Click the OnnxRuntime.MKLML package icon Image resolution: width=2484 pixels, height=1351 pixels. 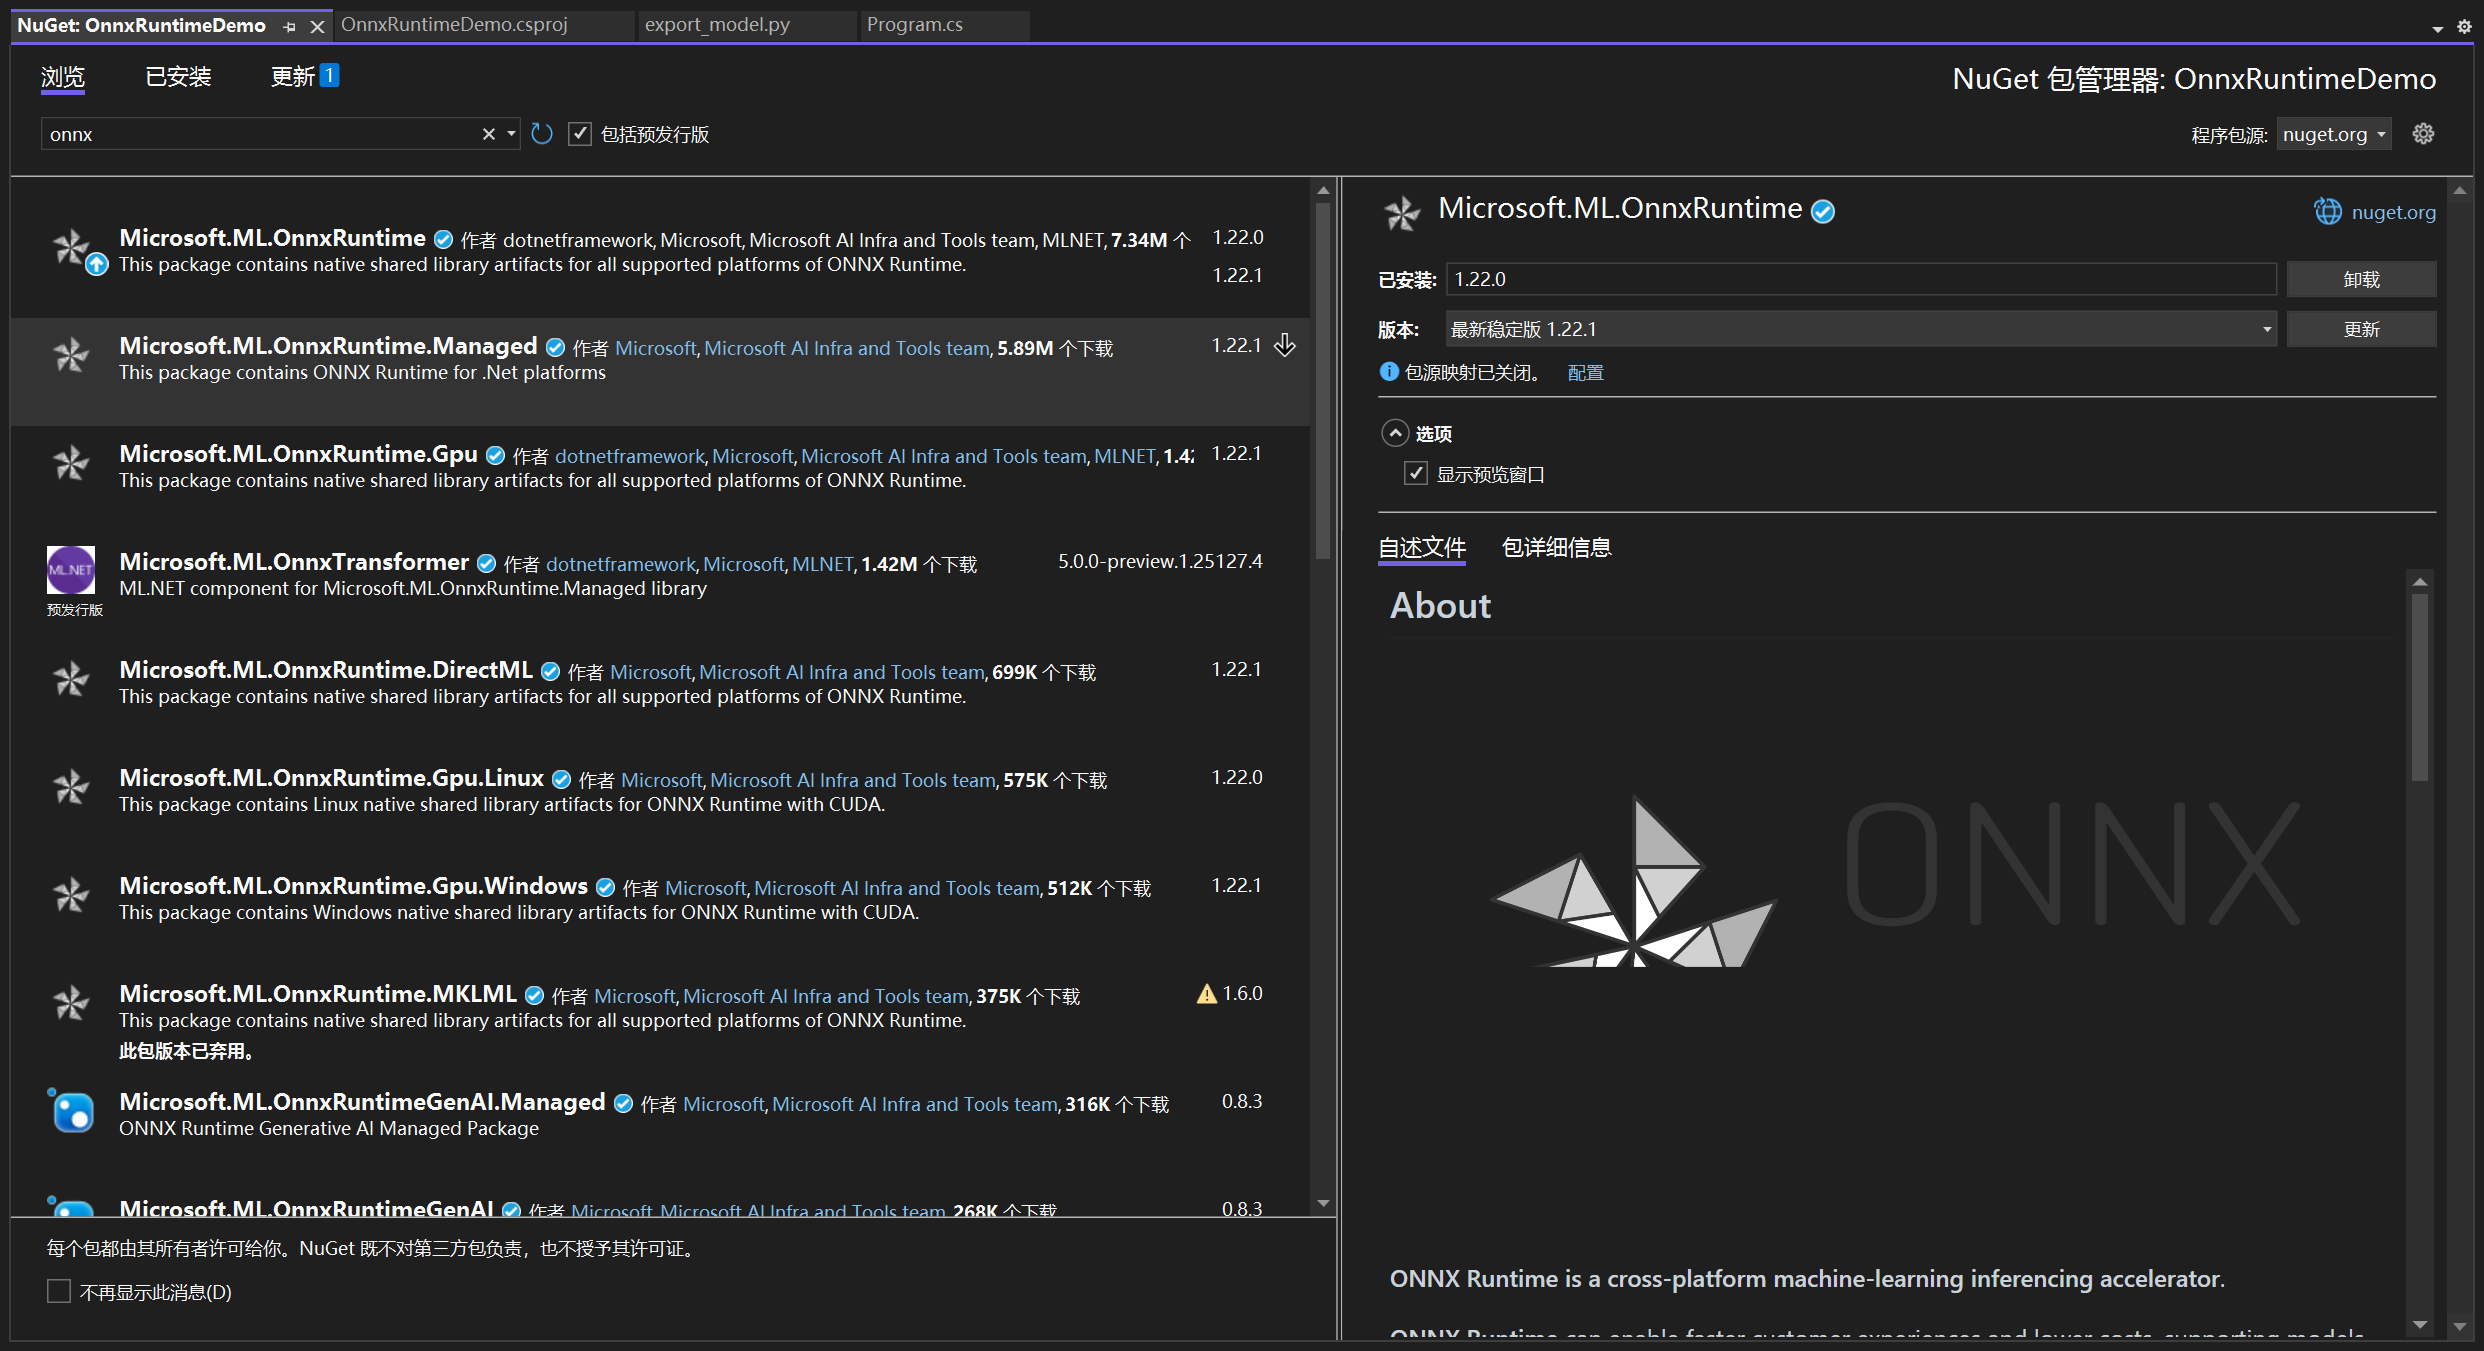click(72, 1003)
